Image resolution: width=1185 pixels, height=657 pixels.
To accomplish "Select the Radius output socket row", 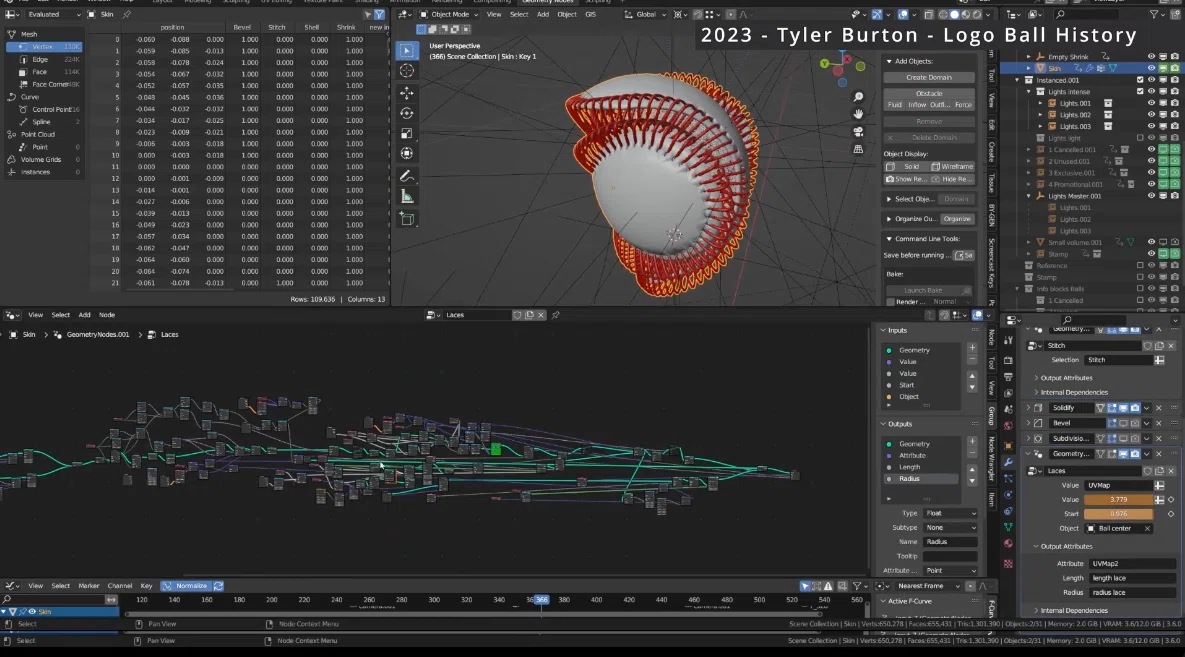I will [922, 479].
